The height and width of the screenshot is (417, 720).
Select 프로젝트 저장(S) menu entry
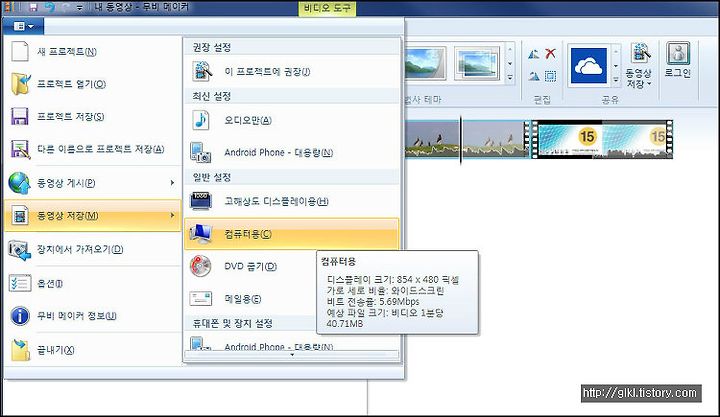pos(92,117)
